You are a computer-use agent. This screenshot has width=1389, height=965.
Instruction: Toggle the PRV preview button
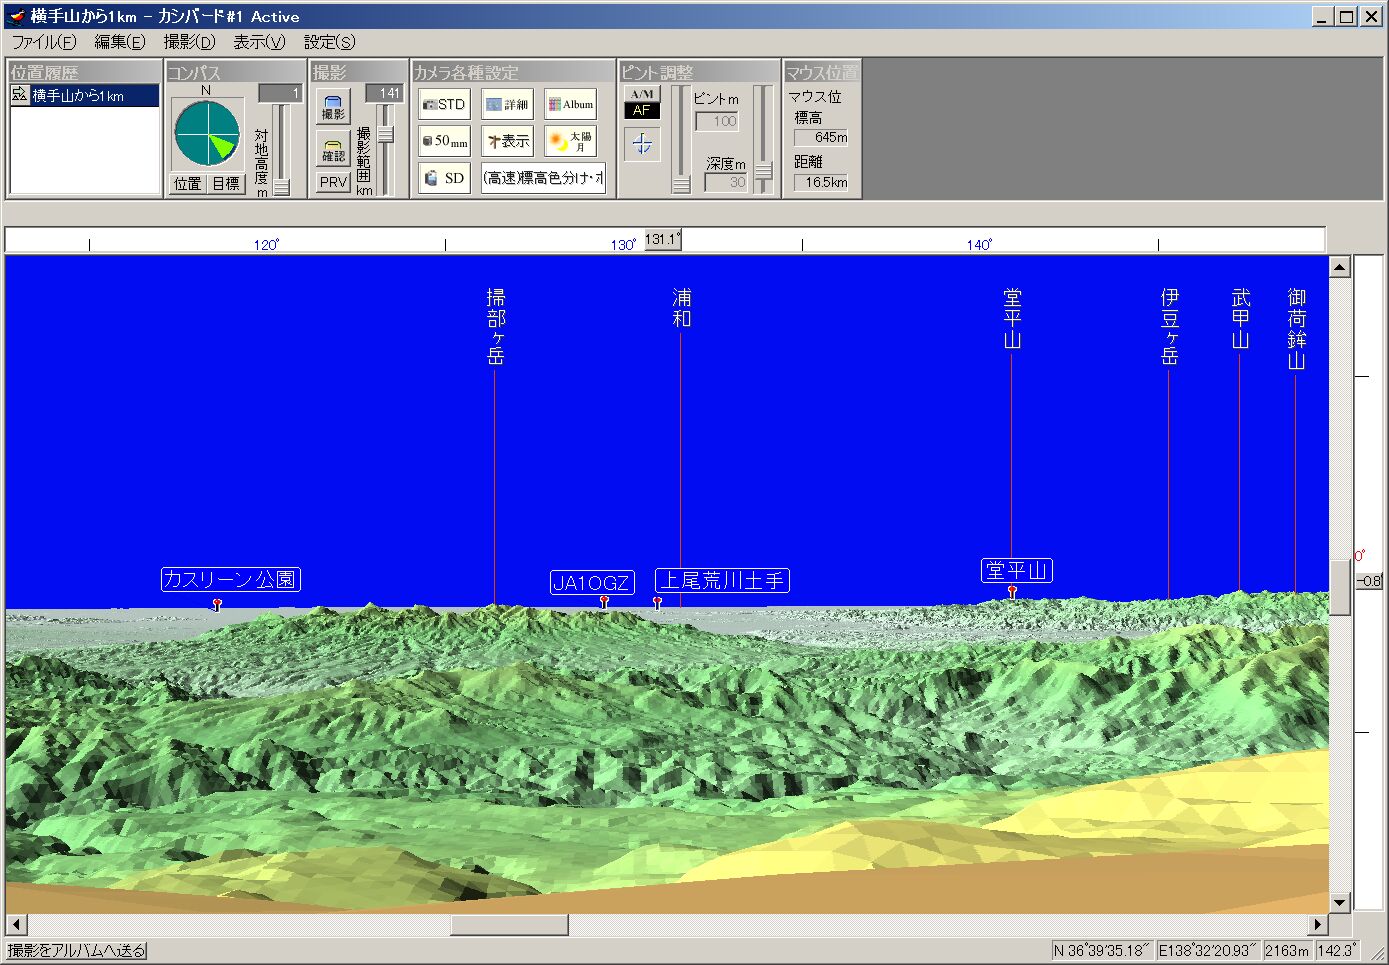(333, 182)
